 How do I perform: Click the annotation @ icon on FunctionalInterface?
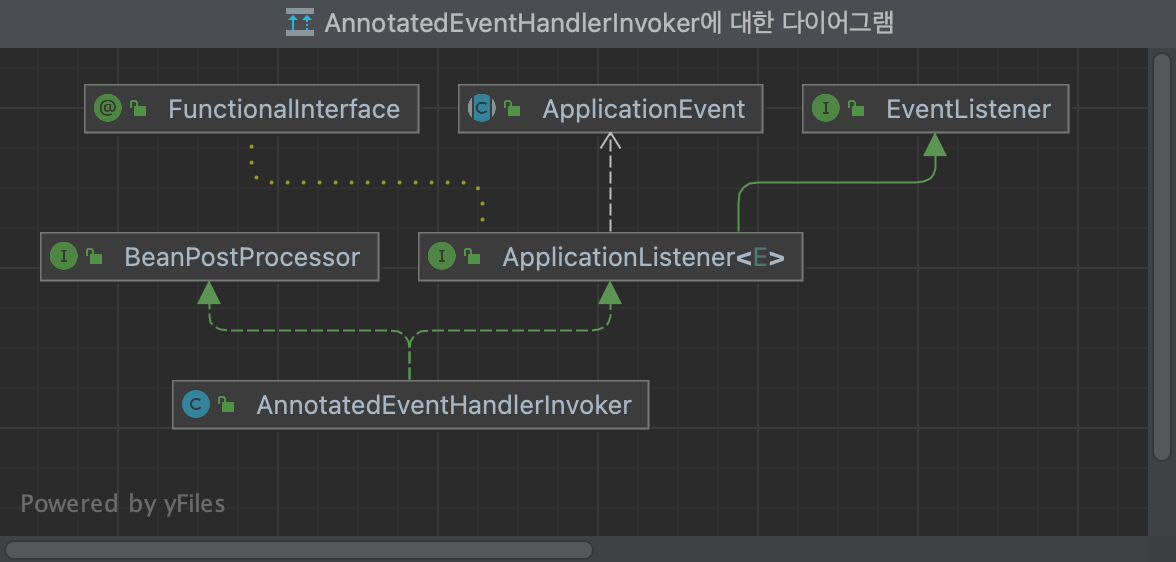pyautogui.click(x=108, y=109)
